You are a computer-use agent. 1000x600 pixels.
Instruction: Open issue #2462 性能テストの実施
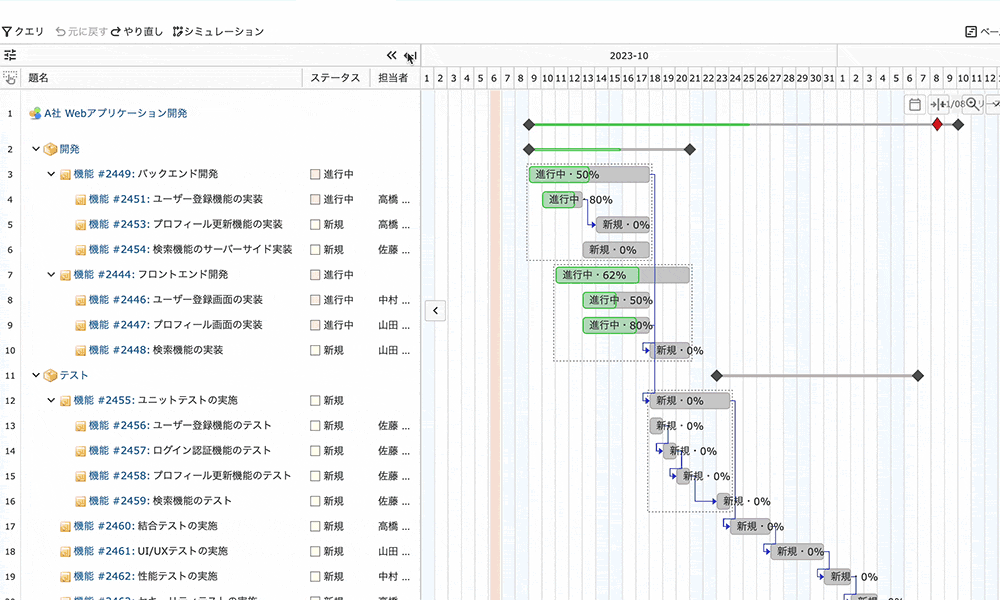[145, 576]
